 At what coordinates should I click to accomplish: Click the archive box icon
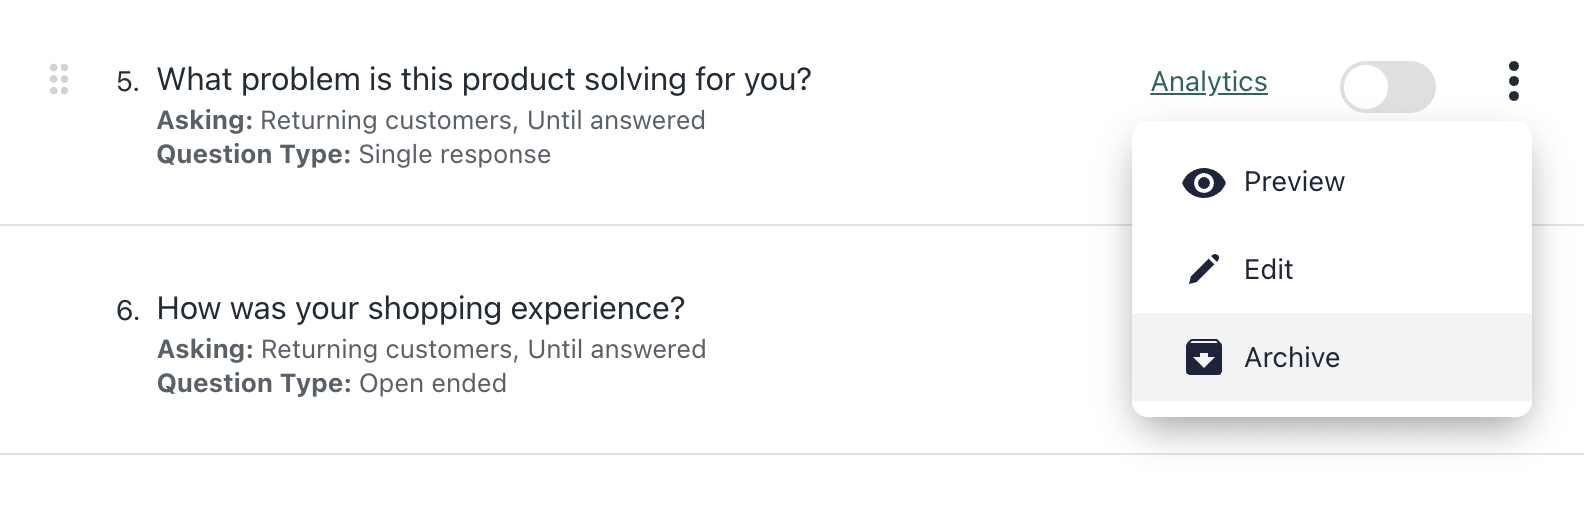click(1203, 357)
